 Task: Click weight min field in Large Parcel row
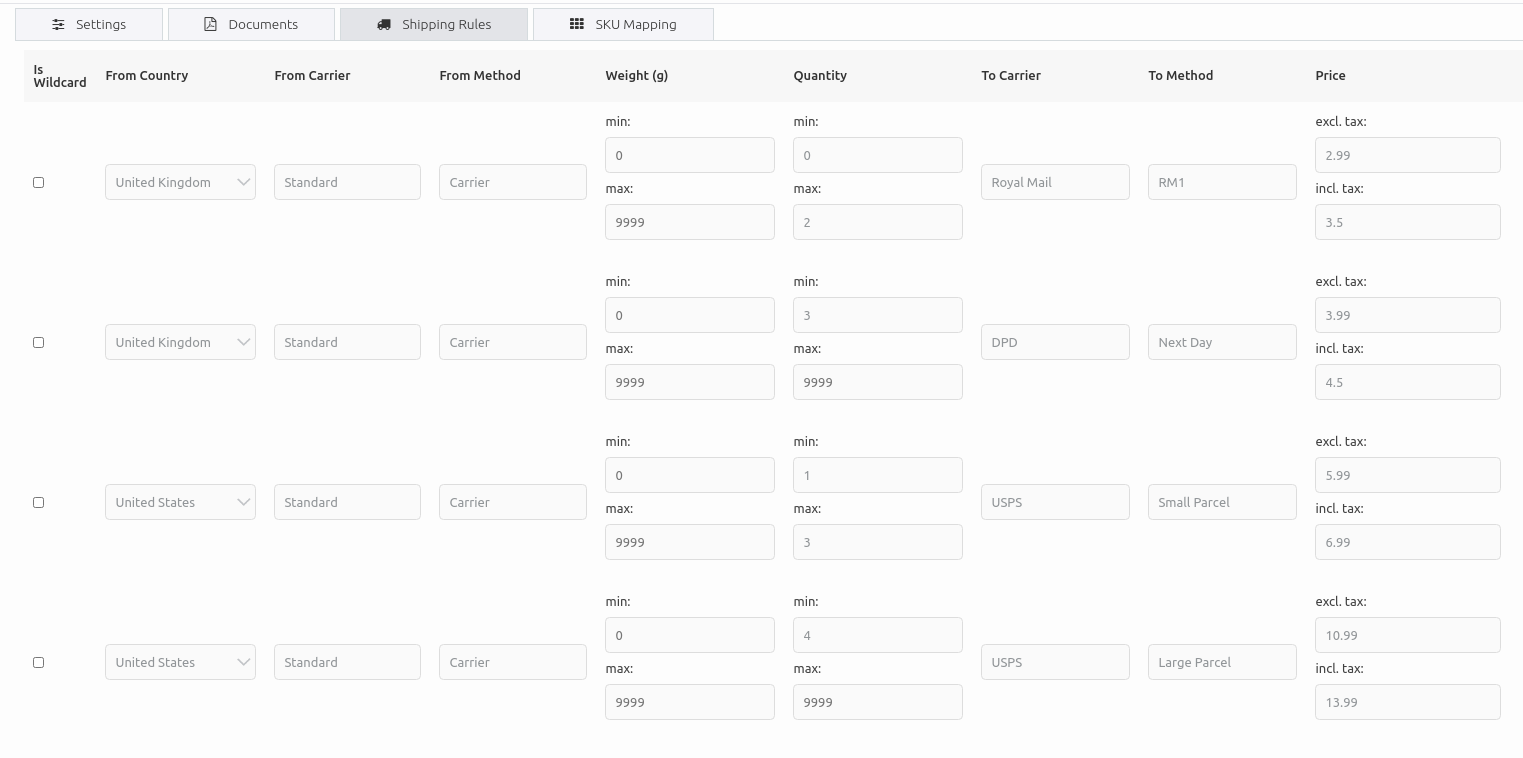coord(690,635)
